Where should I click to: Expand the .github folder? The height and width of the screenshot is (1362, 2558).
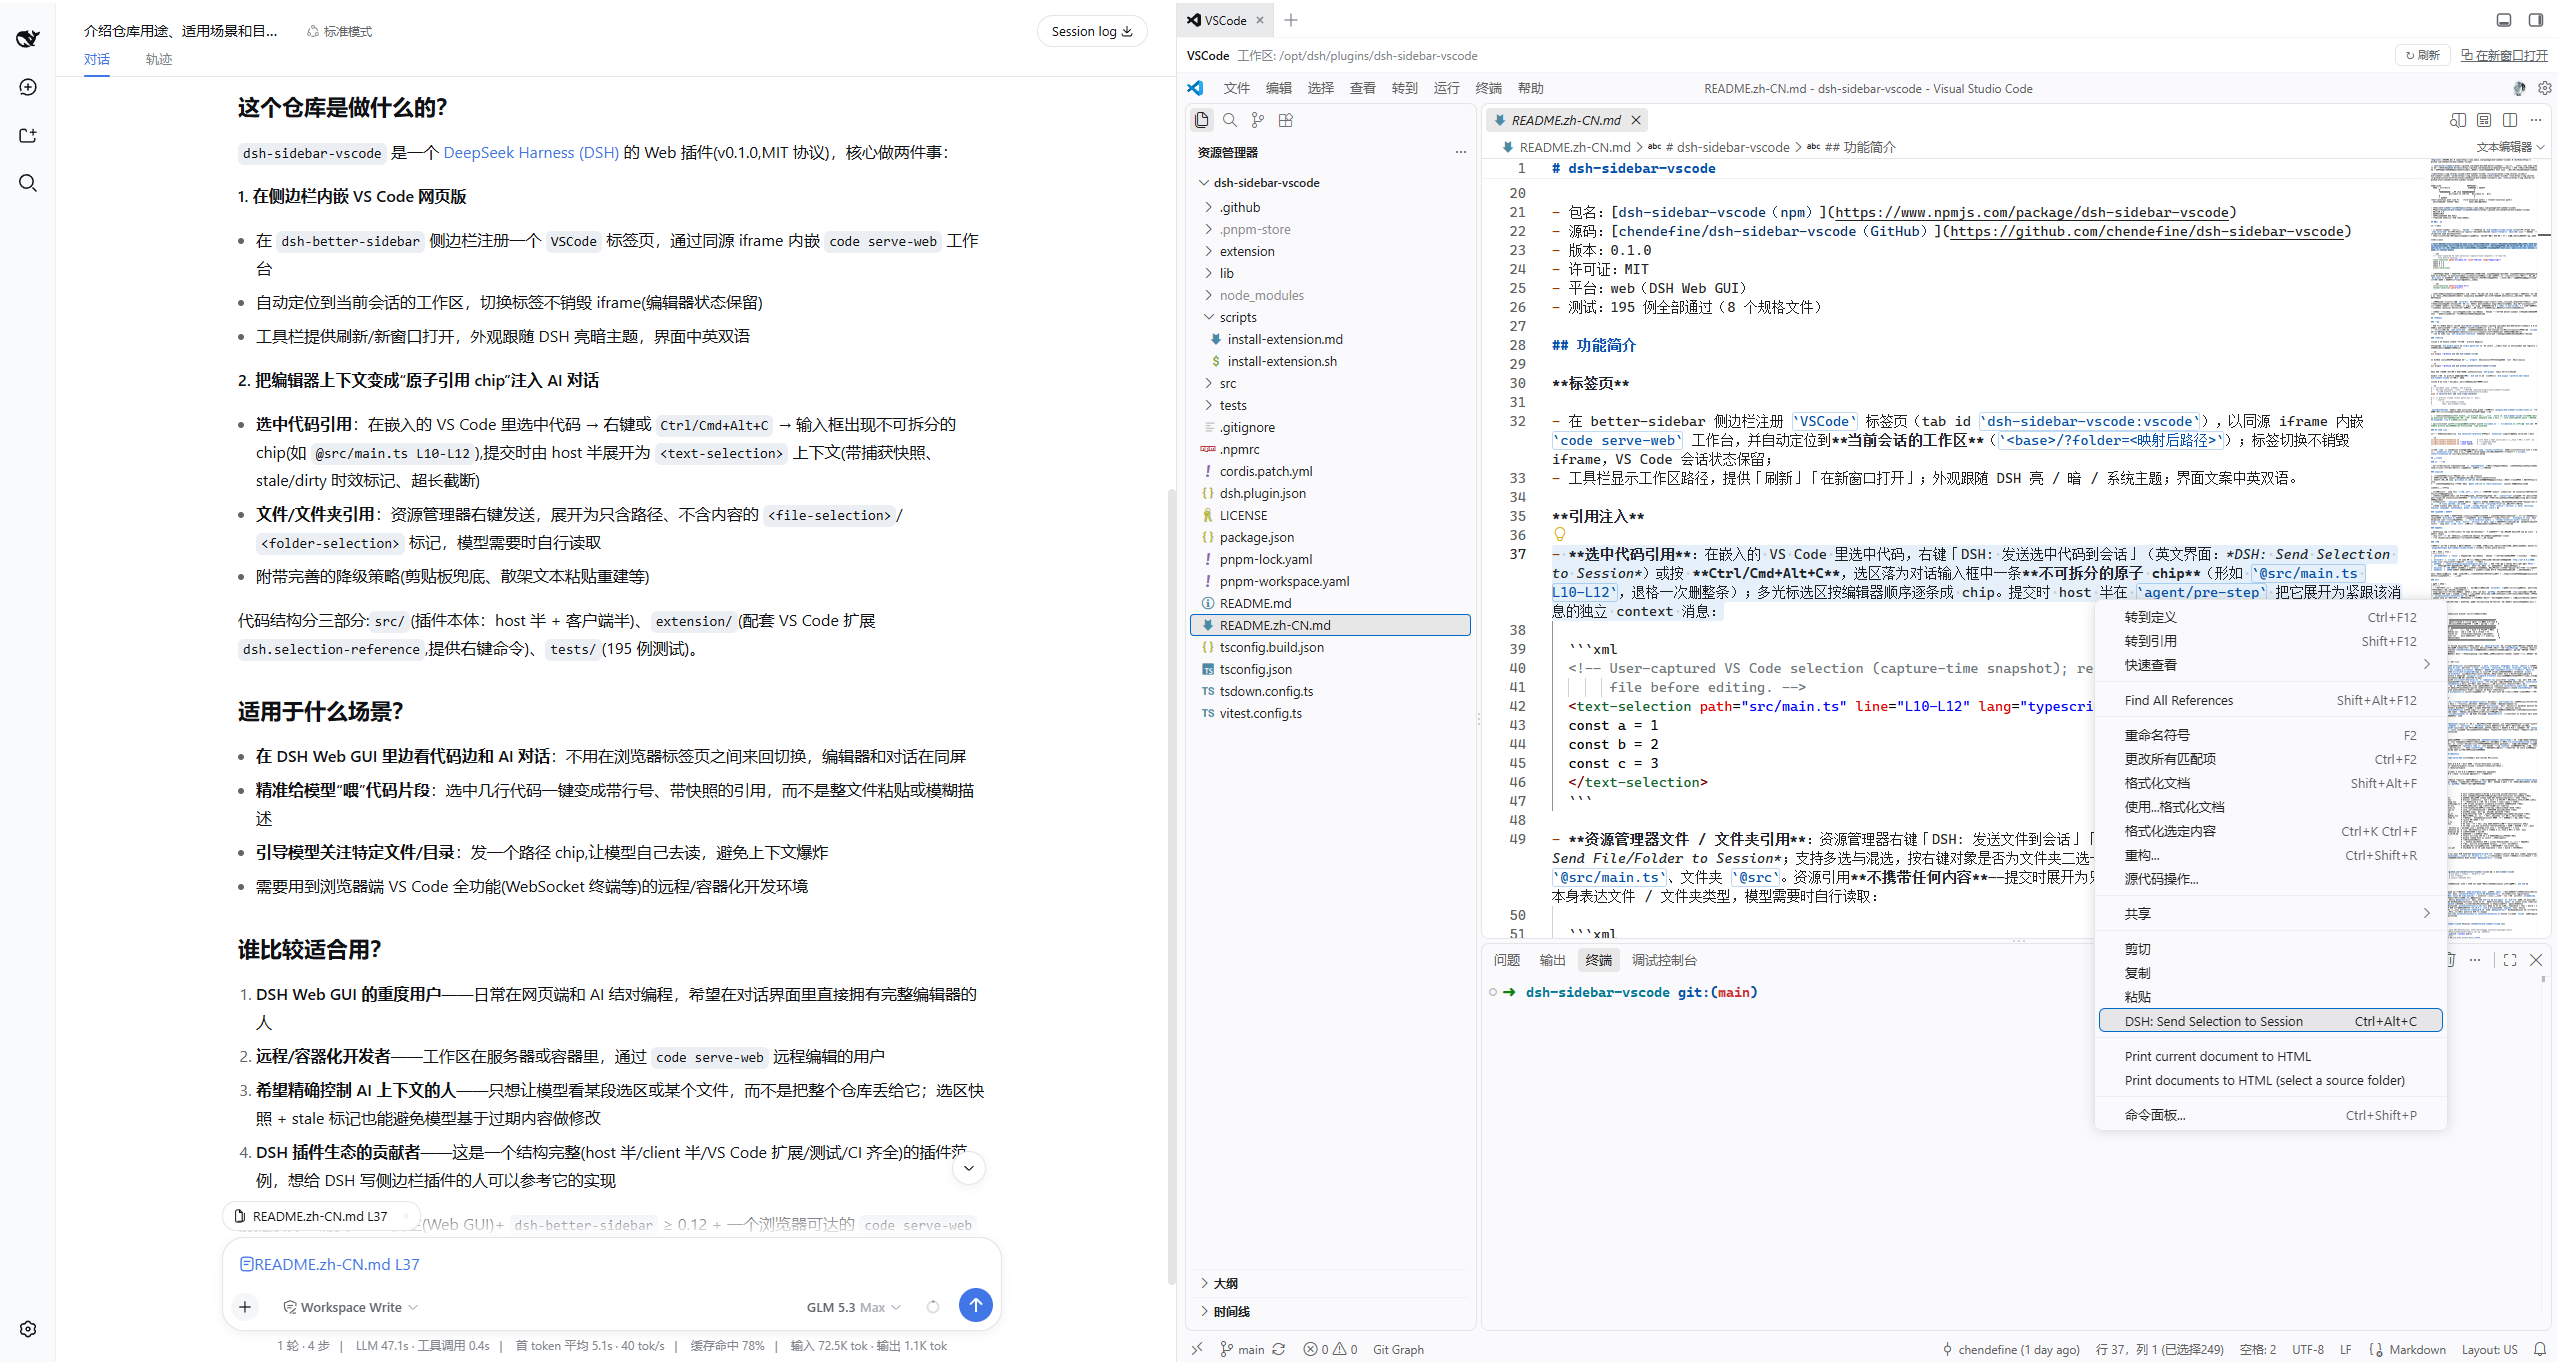point(1239,207)
